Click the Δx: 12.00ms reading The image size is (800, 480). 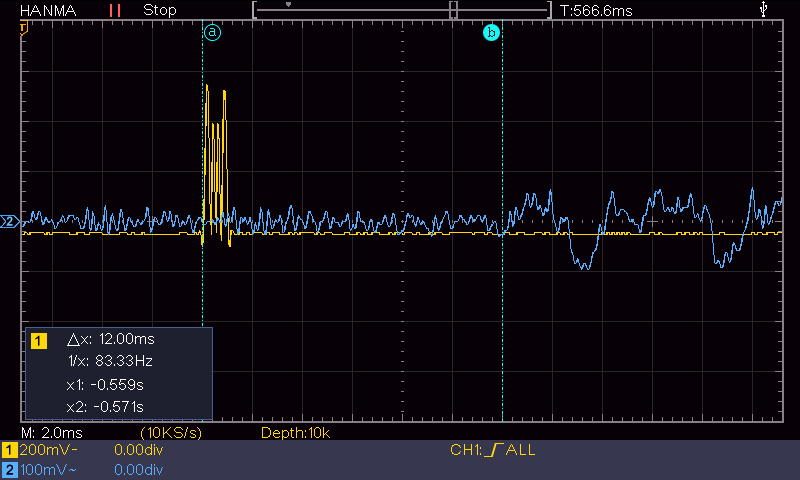[111, 339]
